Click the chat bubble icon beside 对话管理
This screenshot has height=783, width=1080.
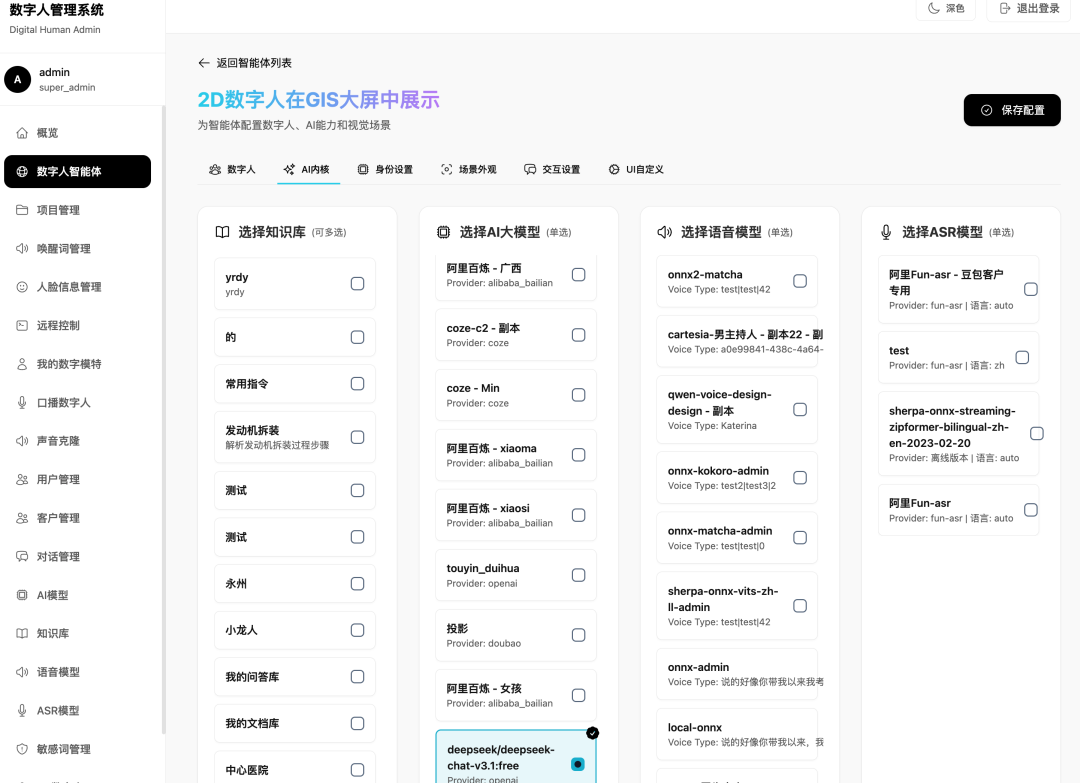(x=22, y=556)
